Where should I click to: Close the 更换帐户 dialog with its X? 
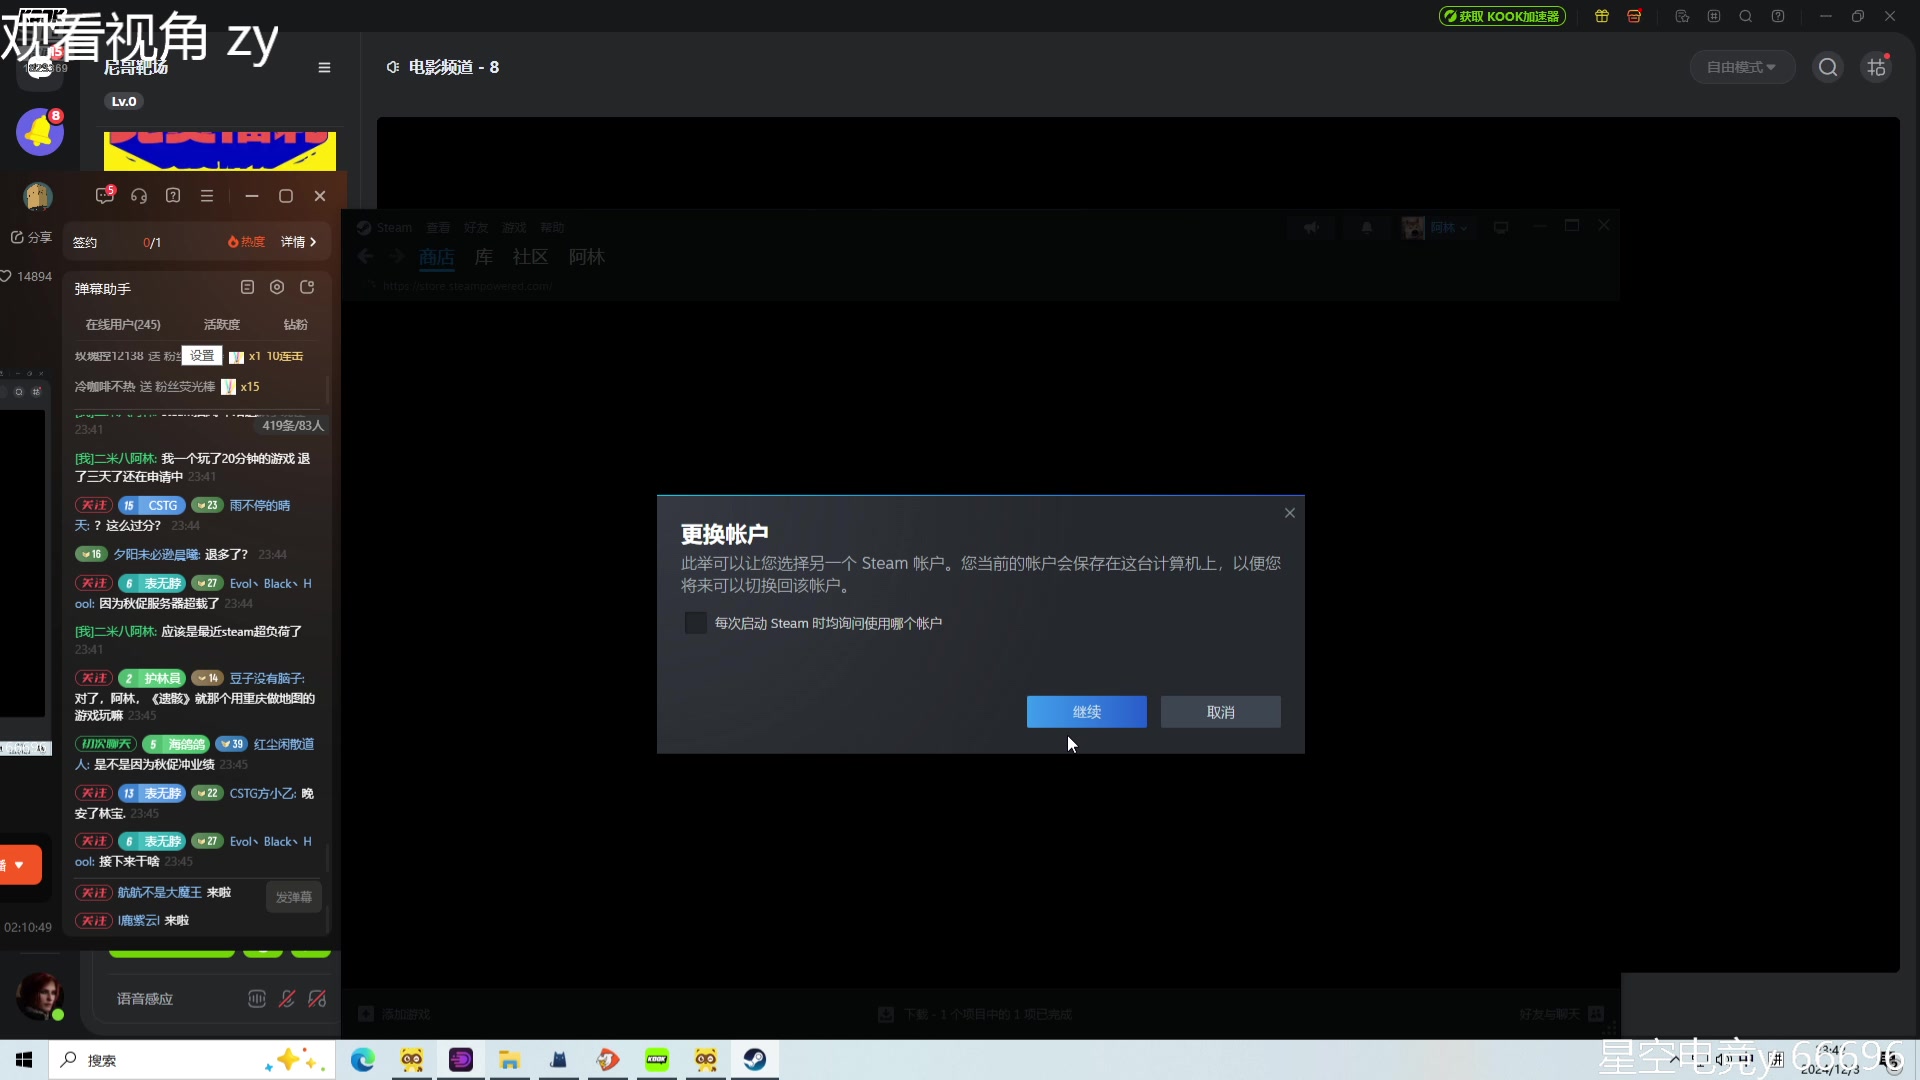(1289, 513)
